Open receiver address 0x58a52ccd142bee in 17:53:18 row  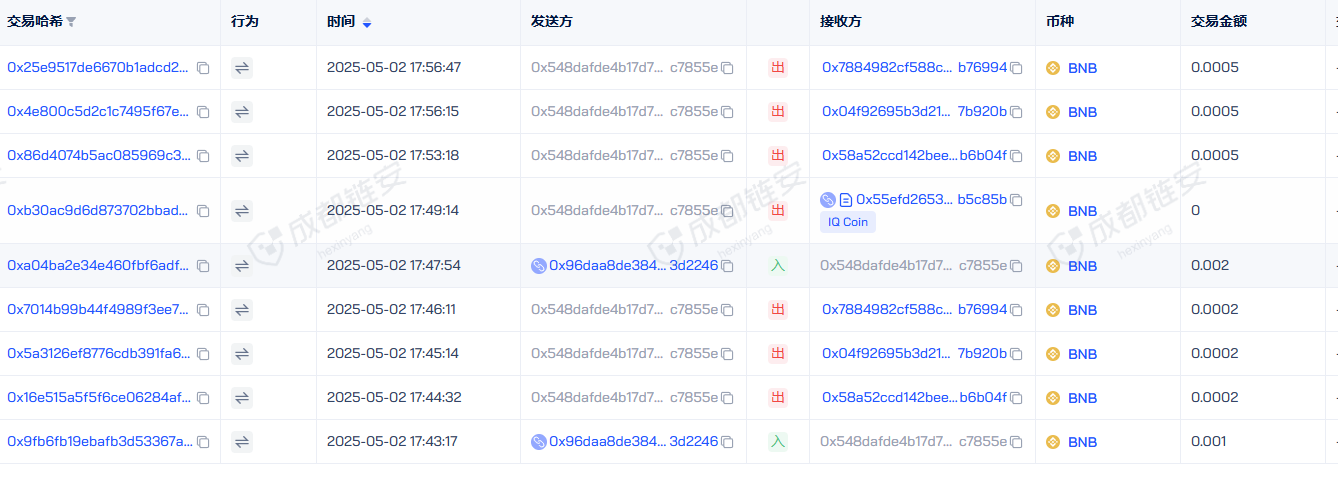[x=915, y=156]
